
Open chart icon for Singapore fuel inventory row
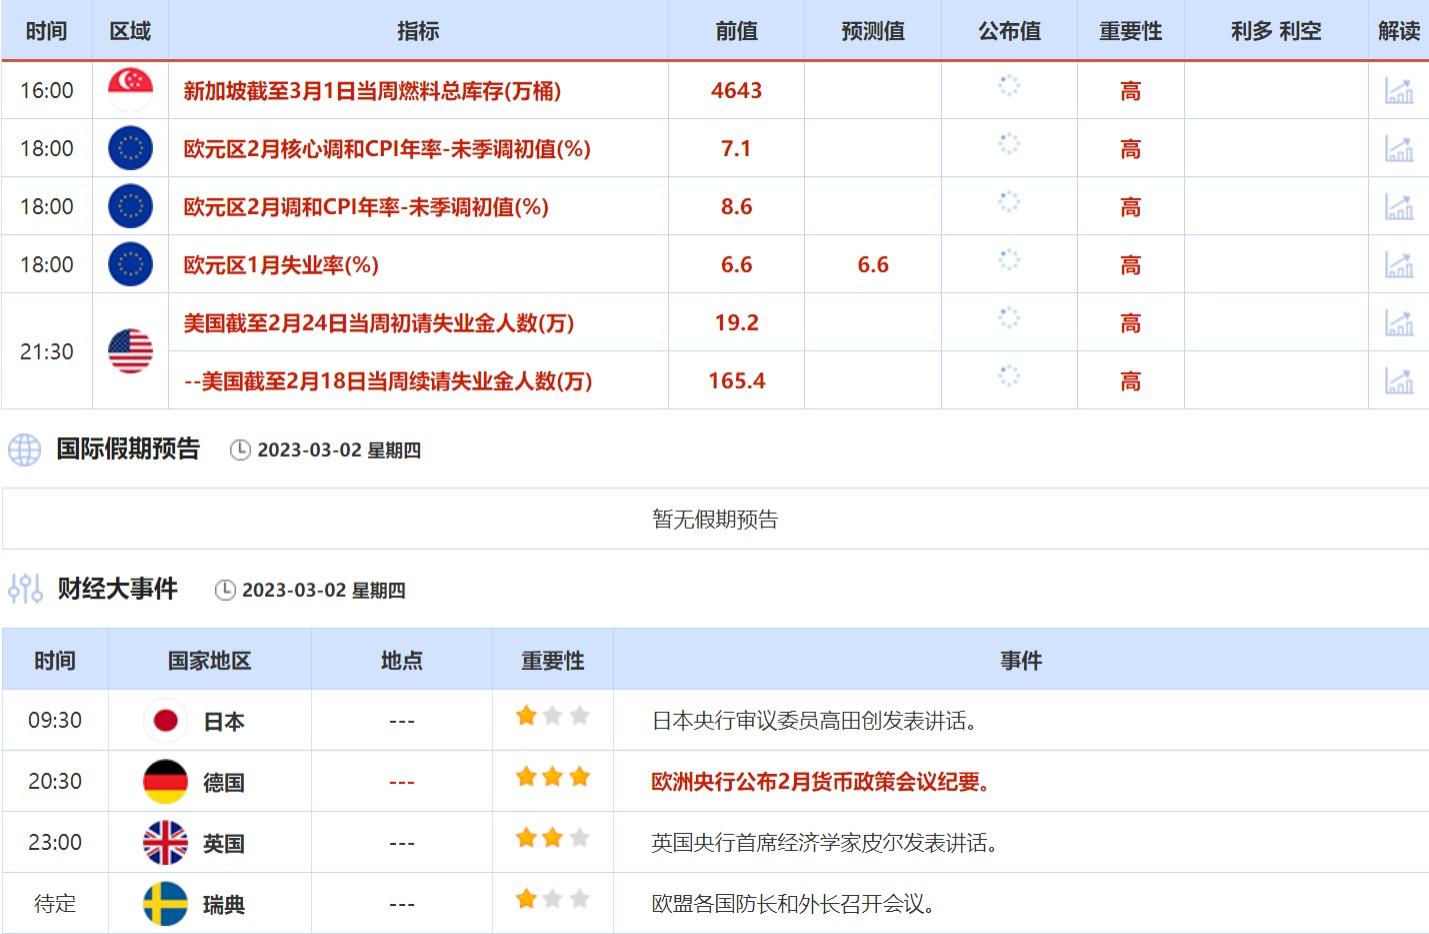coord(1398,91)
